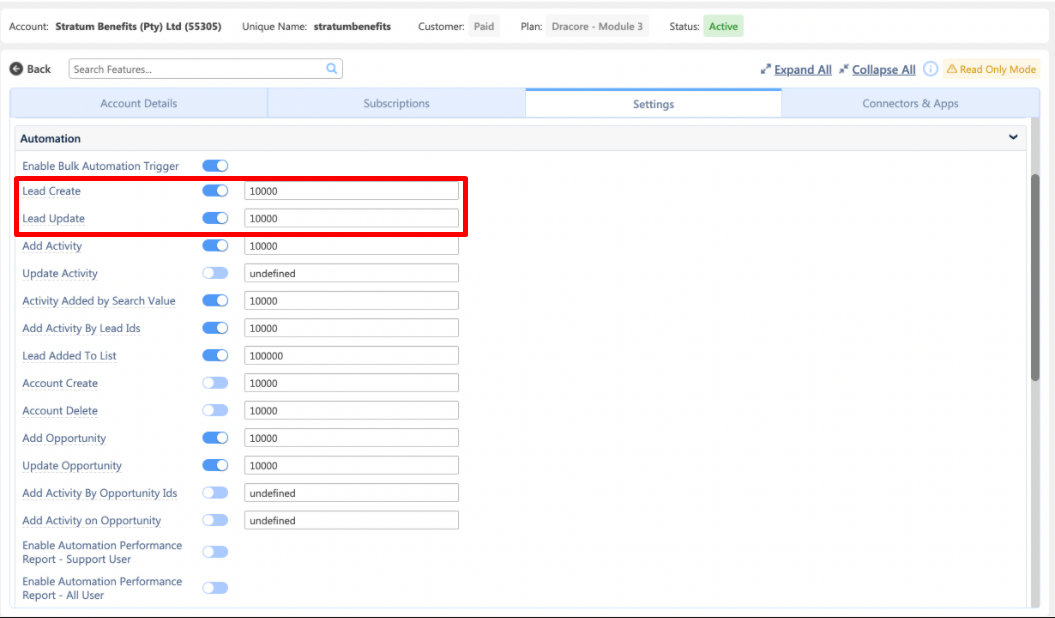Toggle the Update Opportunity switch

pos(215,465)
